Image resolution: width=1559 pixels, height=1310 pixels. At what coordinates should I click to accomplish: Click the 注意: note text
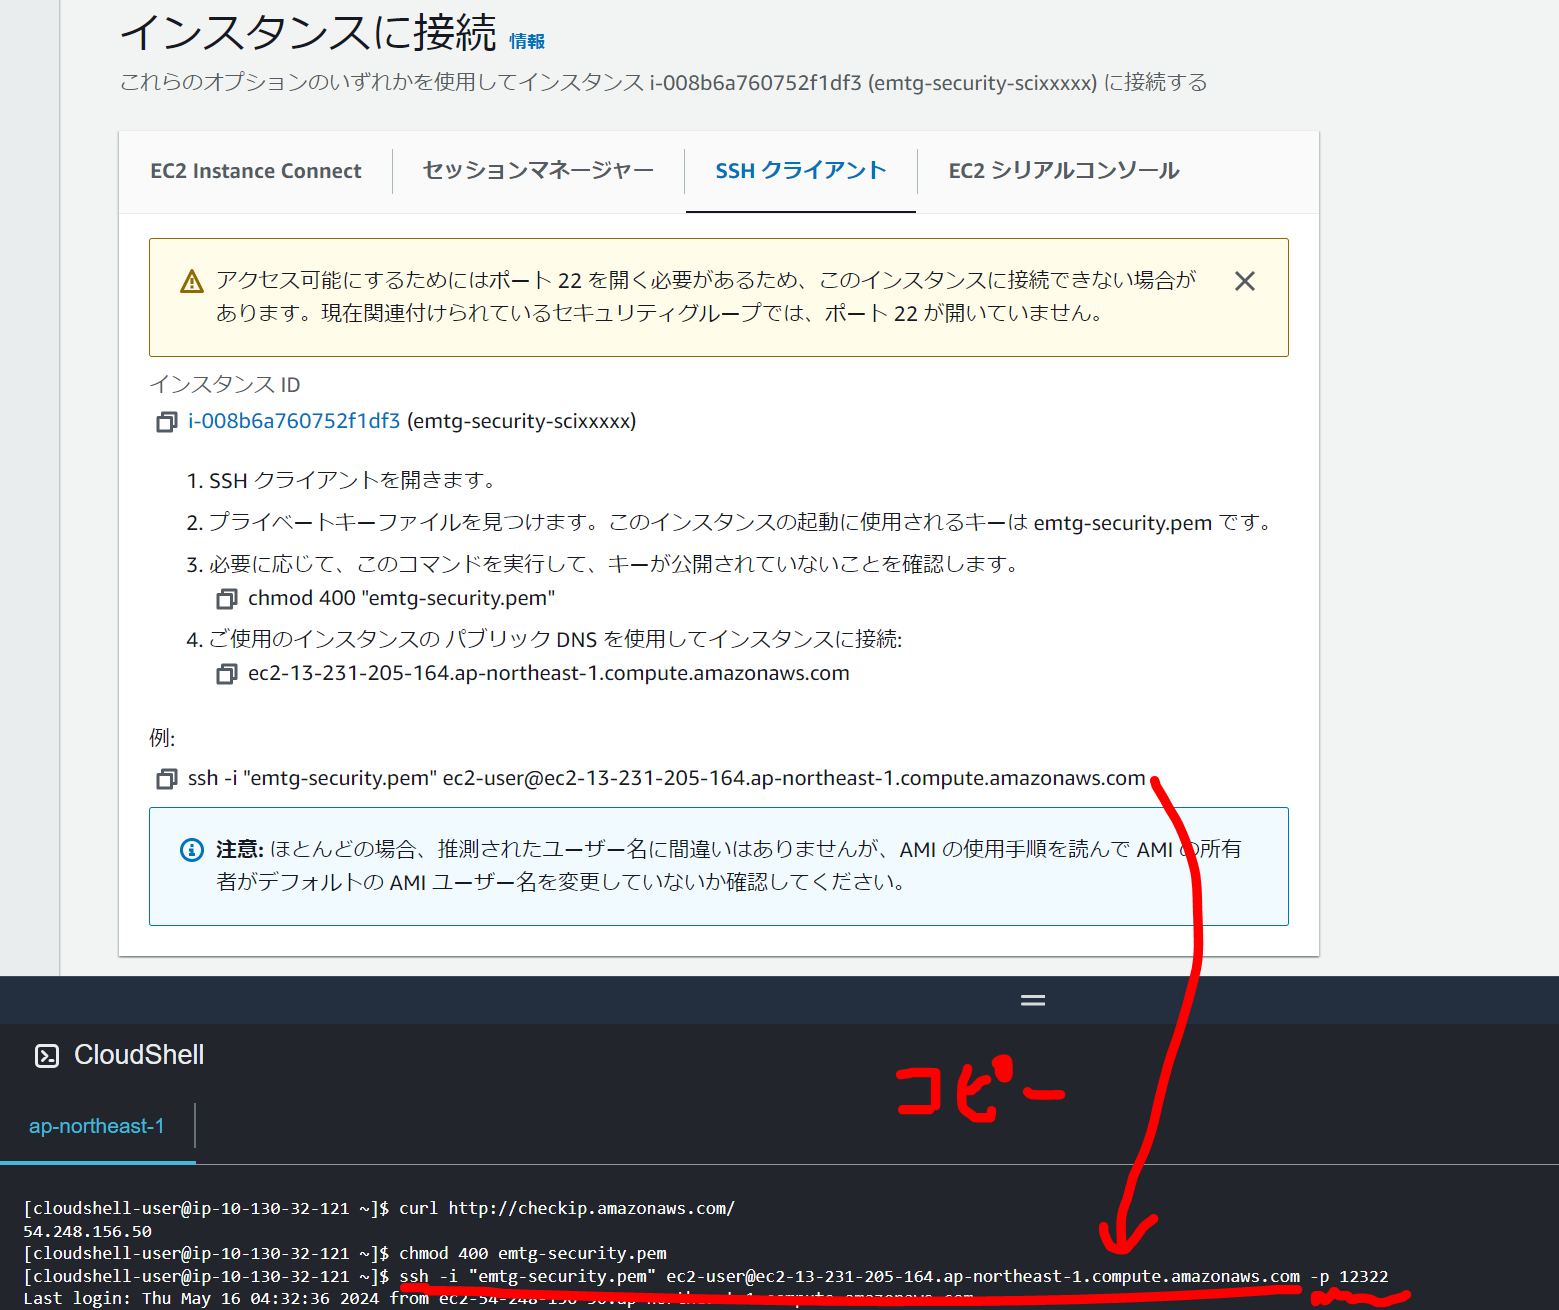729,865
